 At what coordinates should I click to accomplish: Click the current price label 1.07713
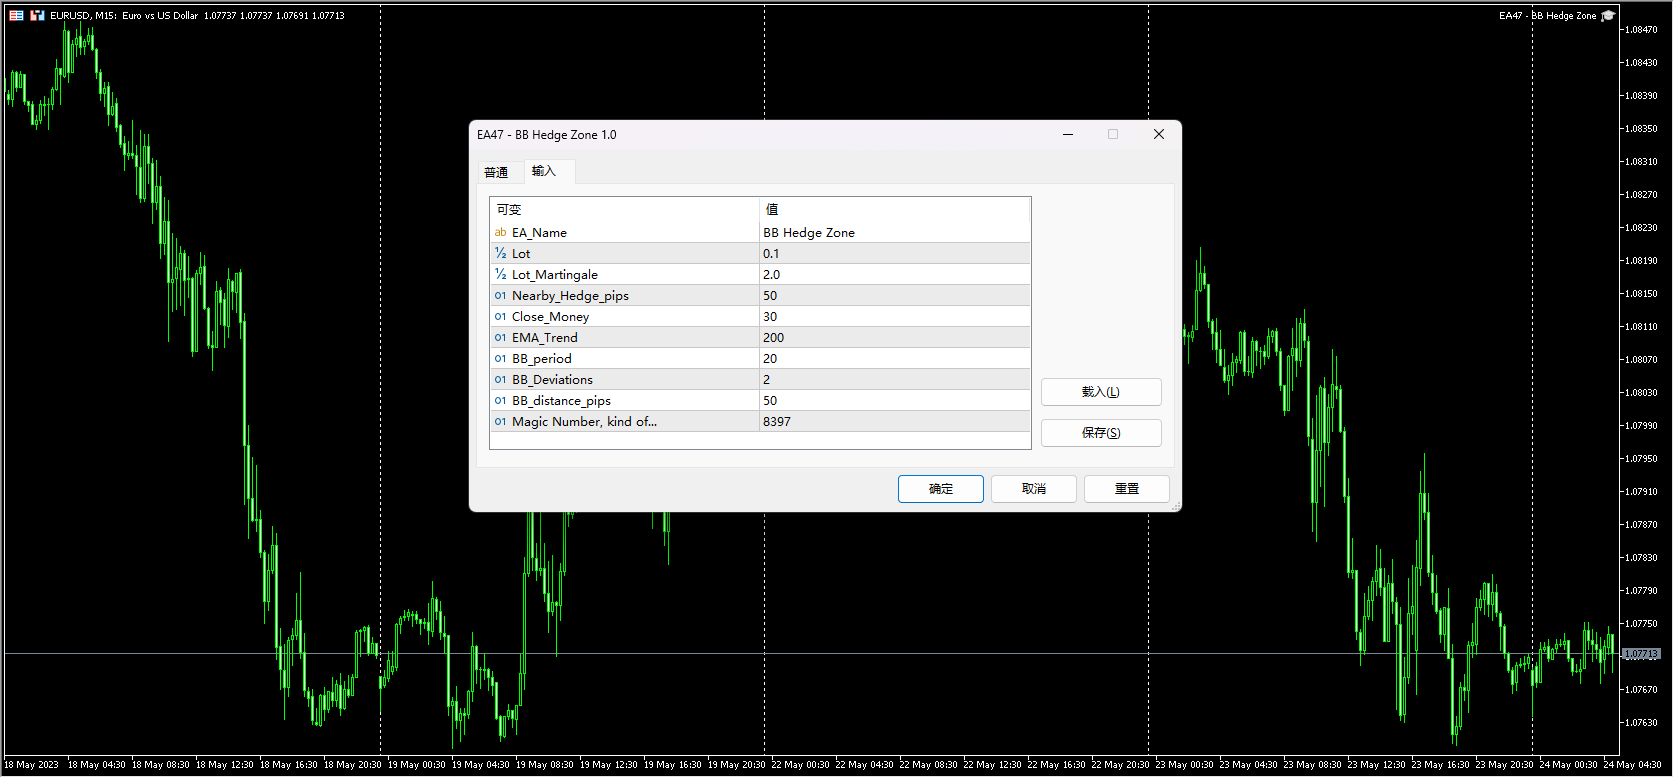[x=1640, y=654]
